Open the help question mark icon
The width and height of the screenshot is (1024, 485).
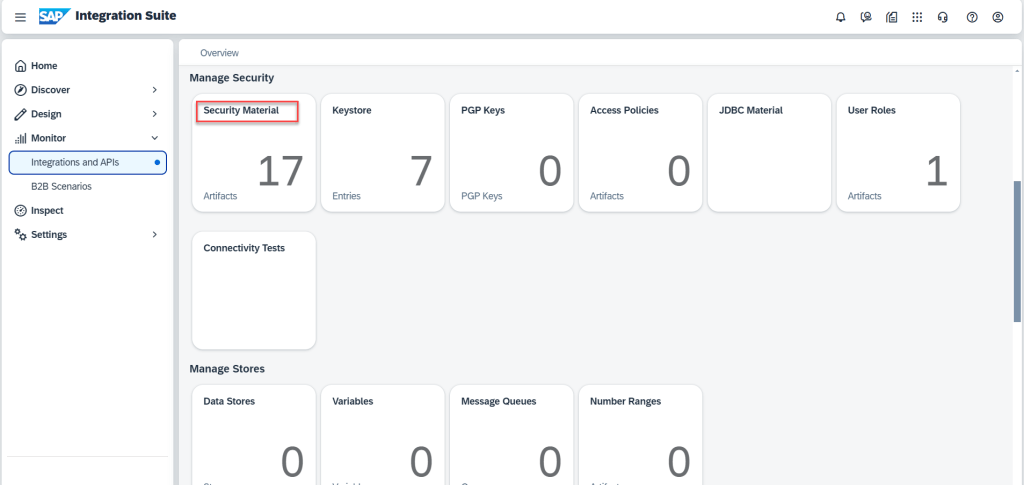(971, 17)
